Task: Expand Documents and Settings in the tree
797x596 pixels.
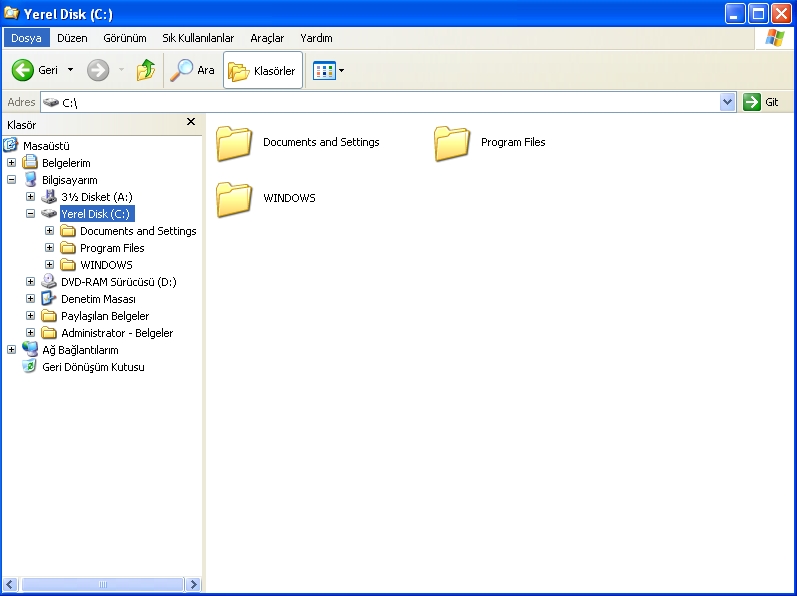Action: tap(49, 231)
